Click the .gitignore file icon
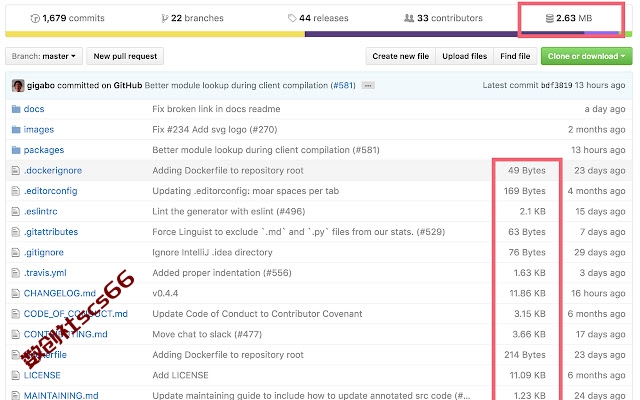The image size is (640, 400). coord(16,253)
